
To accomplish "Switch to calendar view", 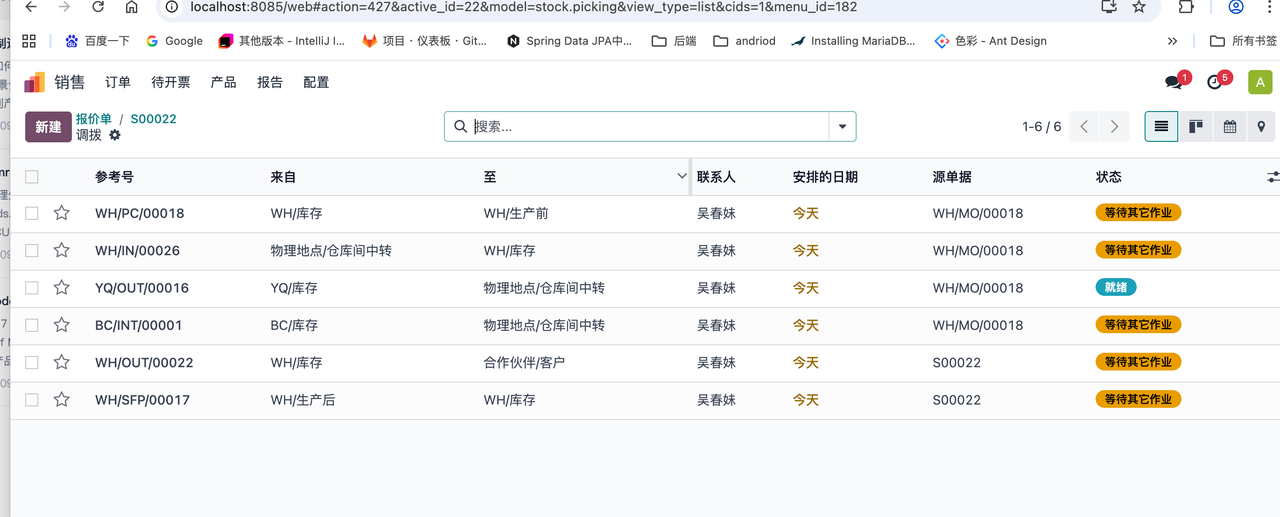I will [1229, 127].
